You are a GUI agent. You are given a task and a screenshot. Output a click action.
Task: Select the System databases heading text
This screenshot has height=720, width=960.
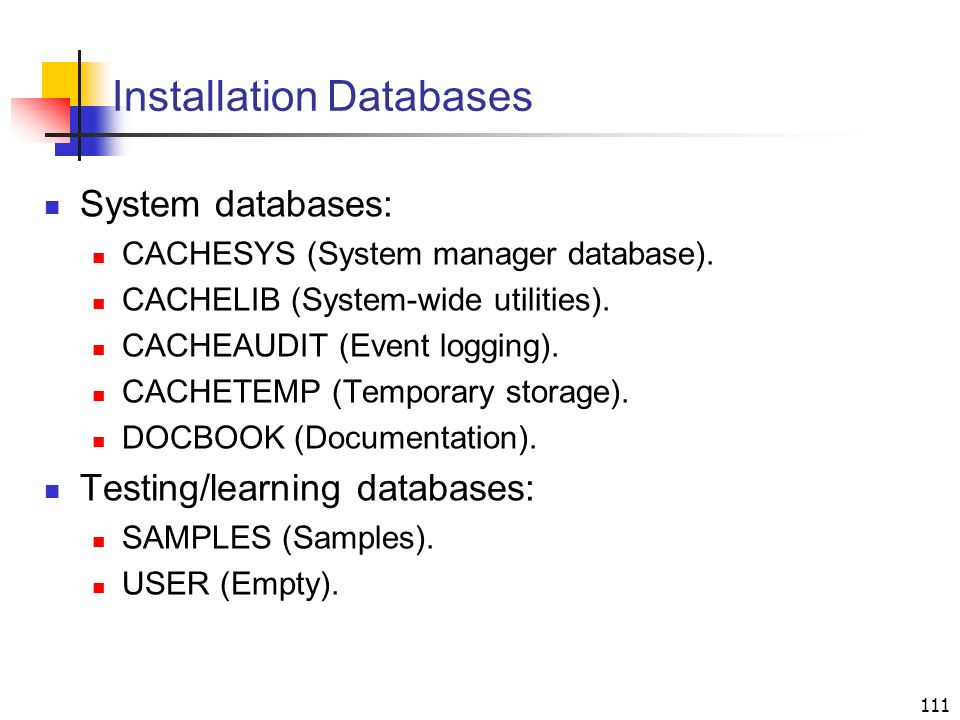point(236,204)
